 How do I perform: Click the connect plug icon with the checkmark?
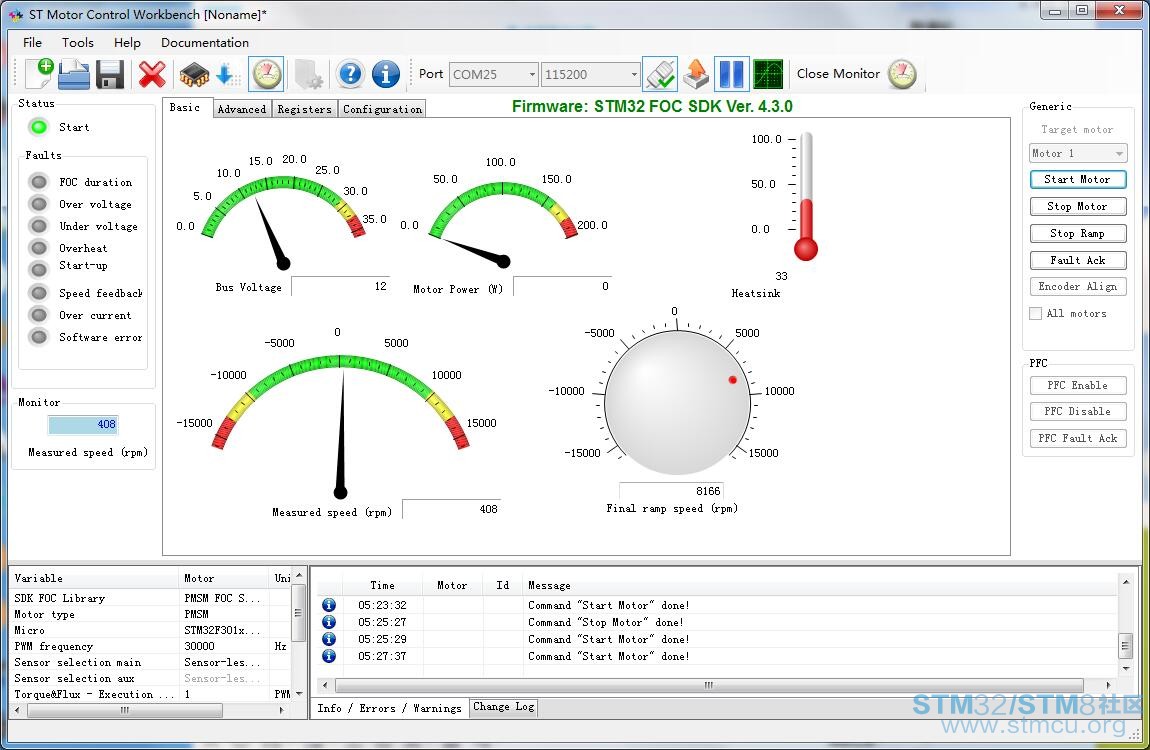(x=660, y=74)
